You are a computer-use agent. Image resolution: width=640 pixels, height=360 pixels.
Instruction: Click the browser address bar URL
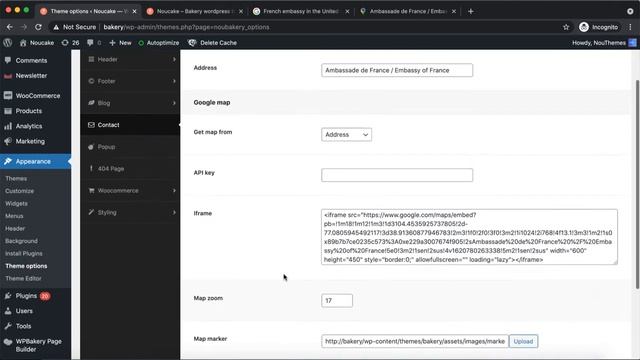click(x=186, y=27)
